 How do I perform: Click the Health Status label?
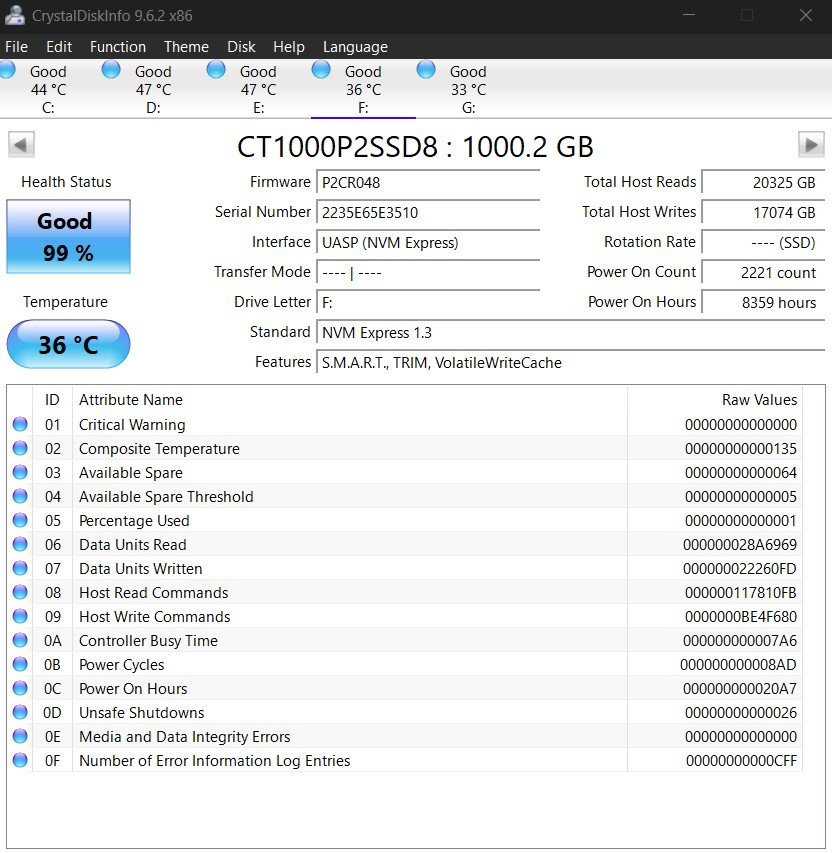tap(66, 182)
